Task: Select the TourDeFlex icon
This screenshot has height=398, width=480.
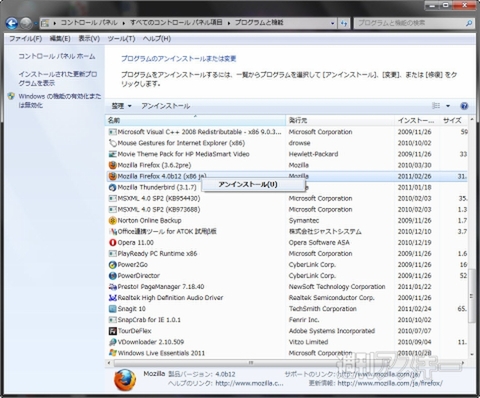Action: pos(113,331)
